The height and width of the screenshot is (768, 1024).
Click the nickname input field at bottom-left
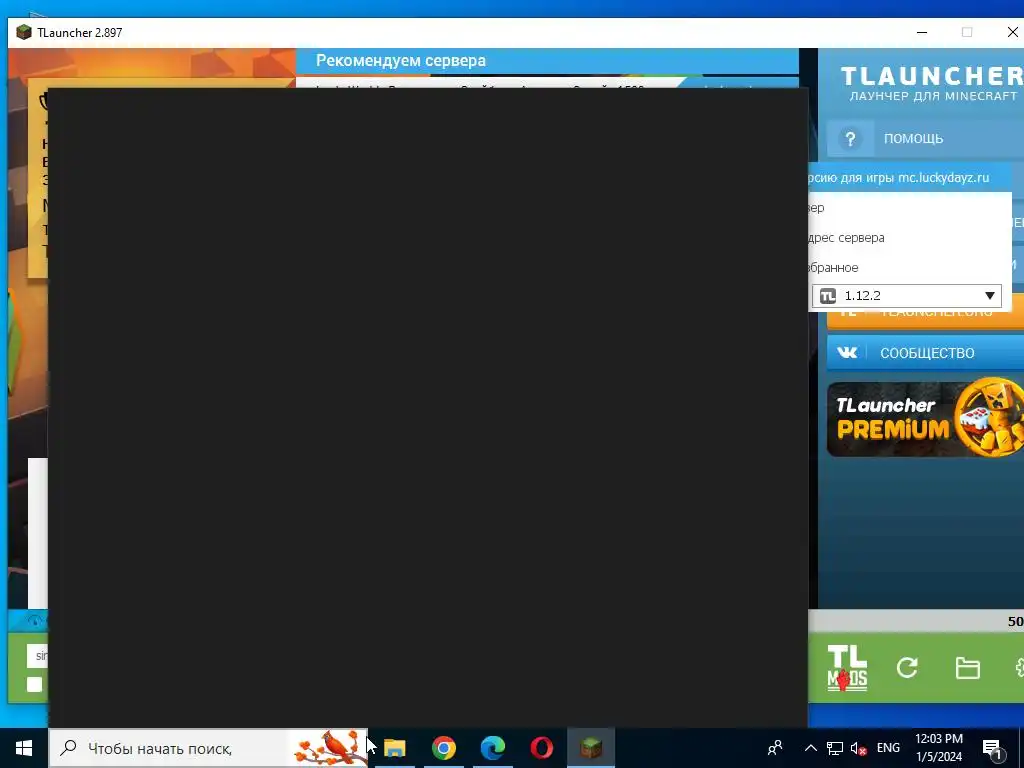pos(37,656)
